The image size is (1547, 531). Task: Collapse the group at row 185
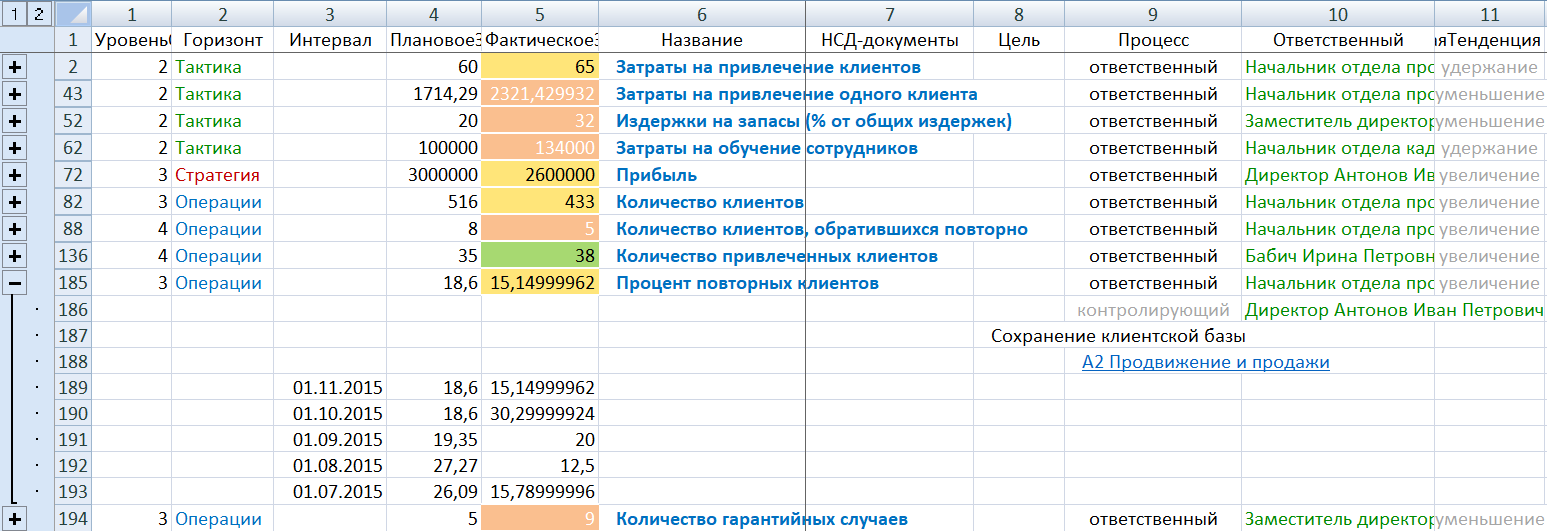(x=14, y=283)
